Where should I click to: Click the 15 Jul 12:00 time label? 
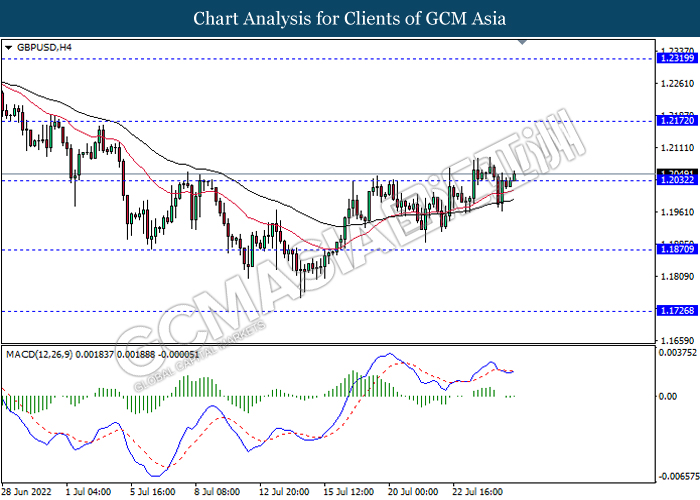click(x=349, y=492)
